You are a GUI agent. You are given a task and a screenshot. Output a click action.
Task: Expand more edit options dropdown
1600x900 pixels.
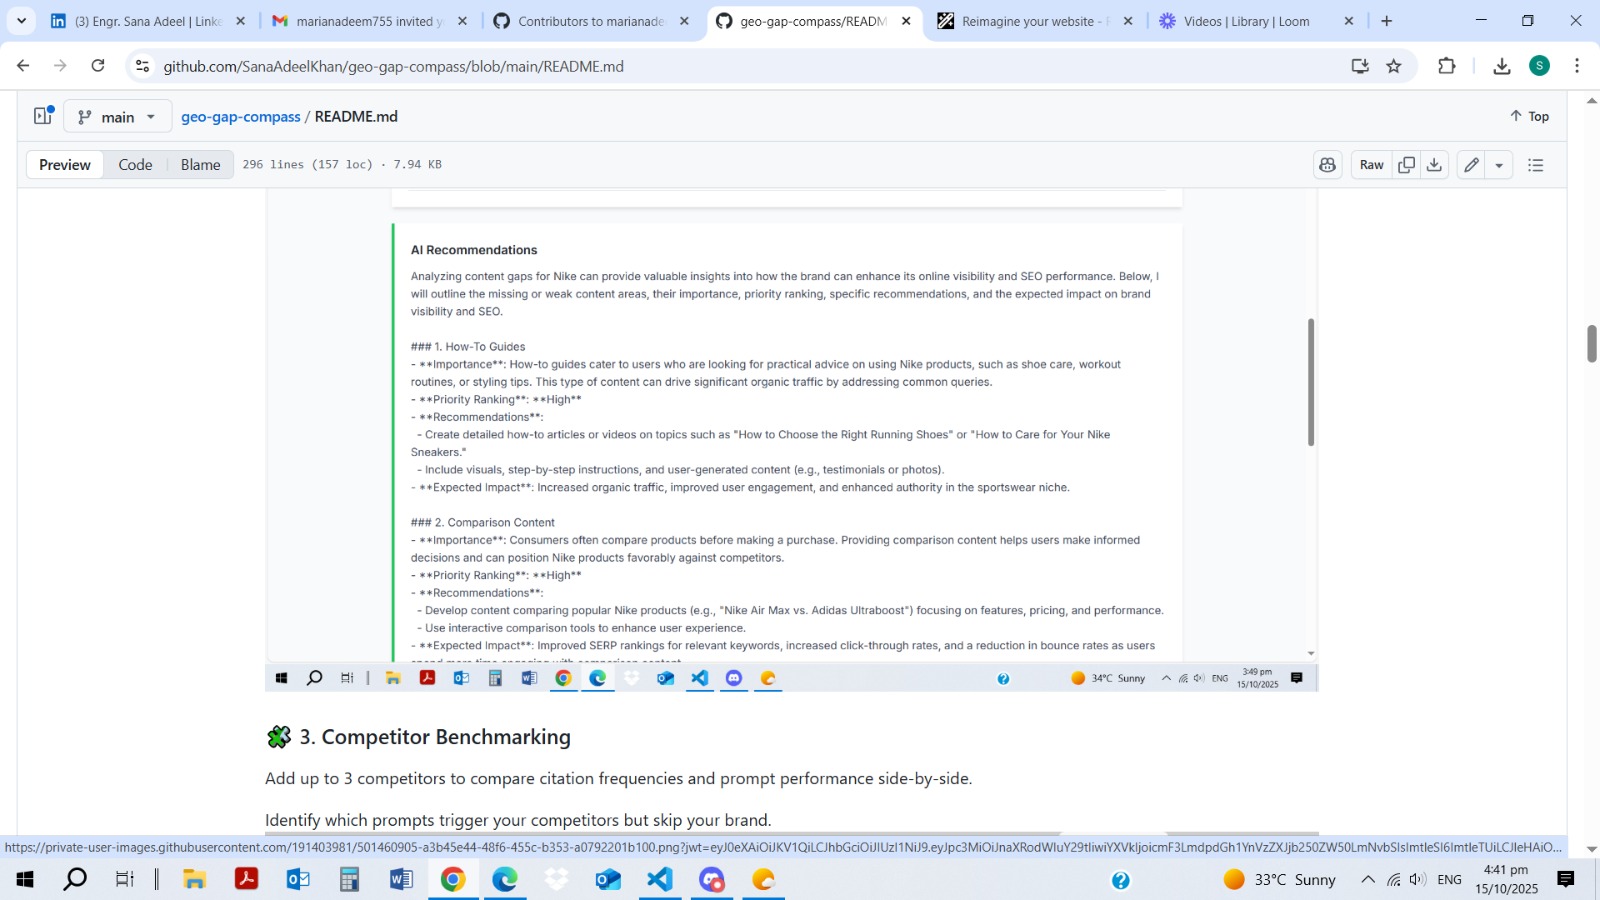coord(1499,165)
